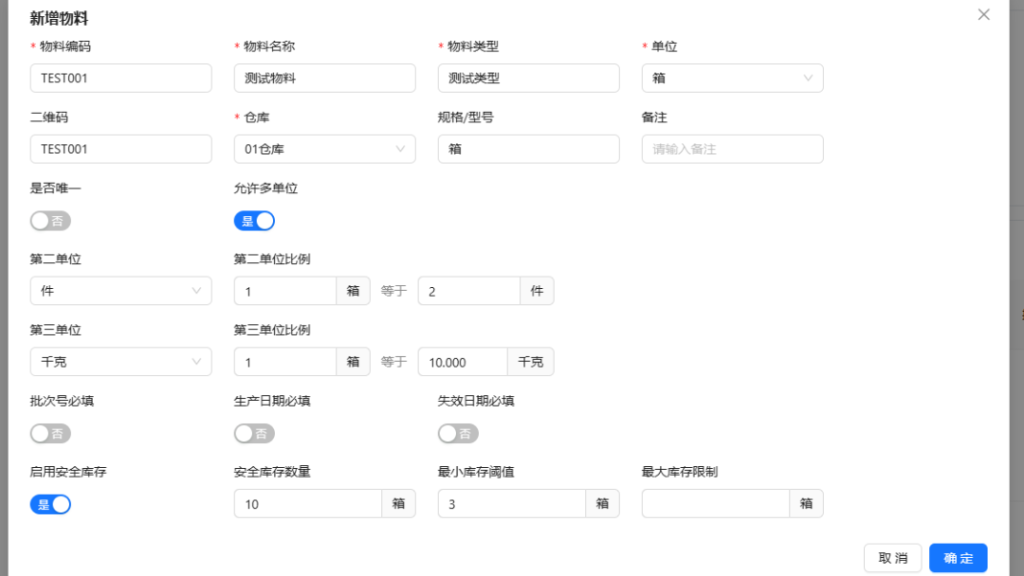
Task: Click into the 备注 input field
Action: coord(732,149)
